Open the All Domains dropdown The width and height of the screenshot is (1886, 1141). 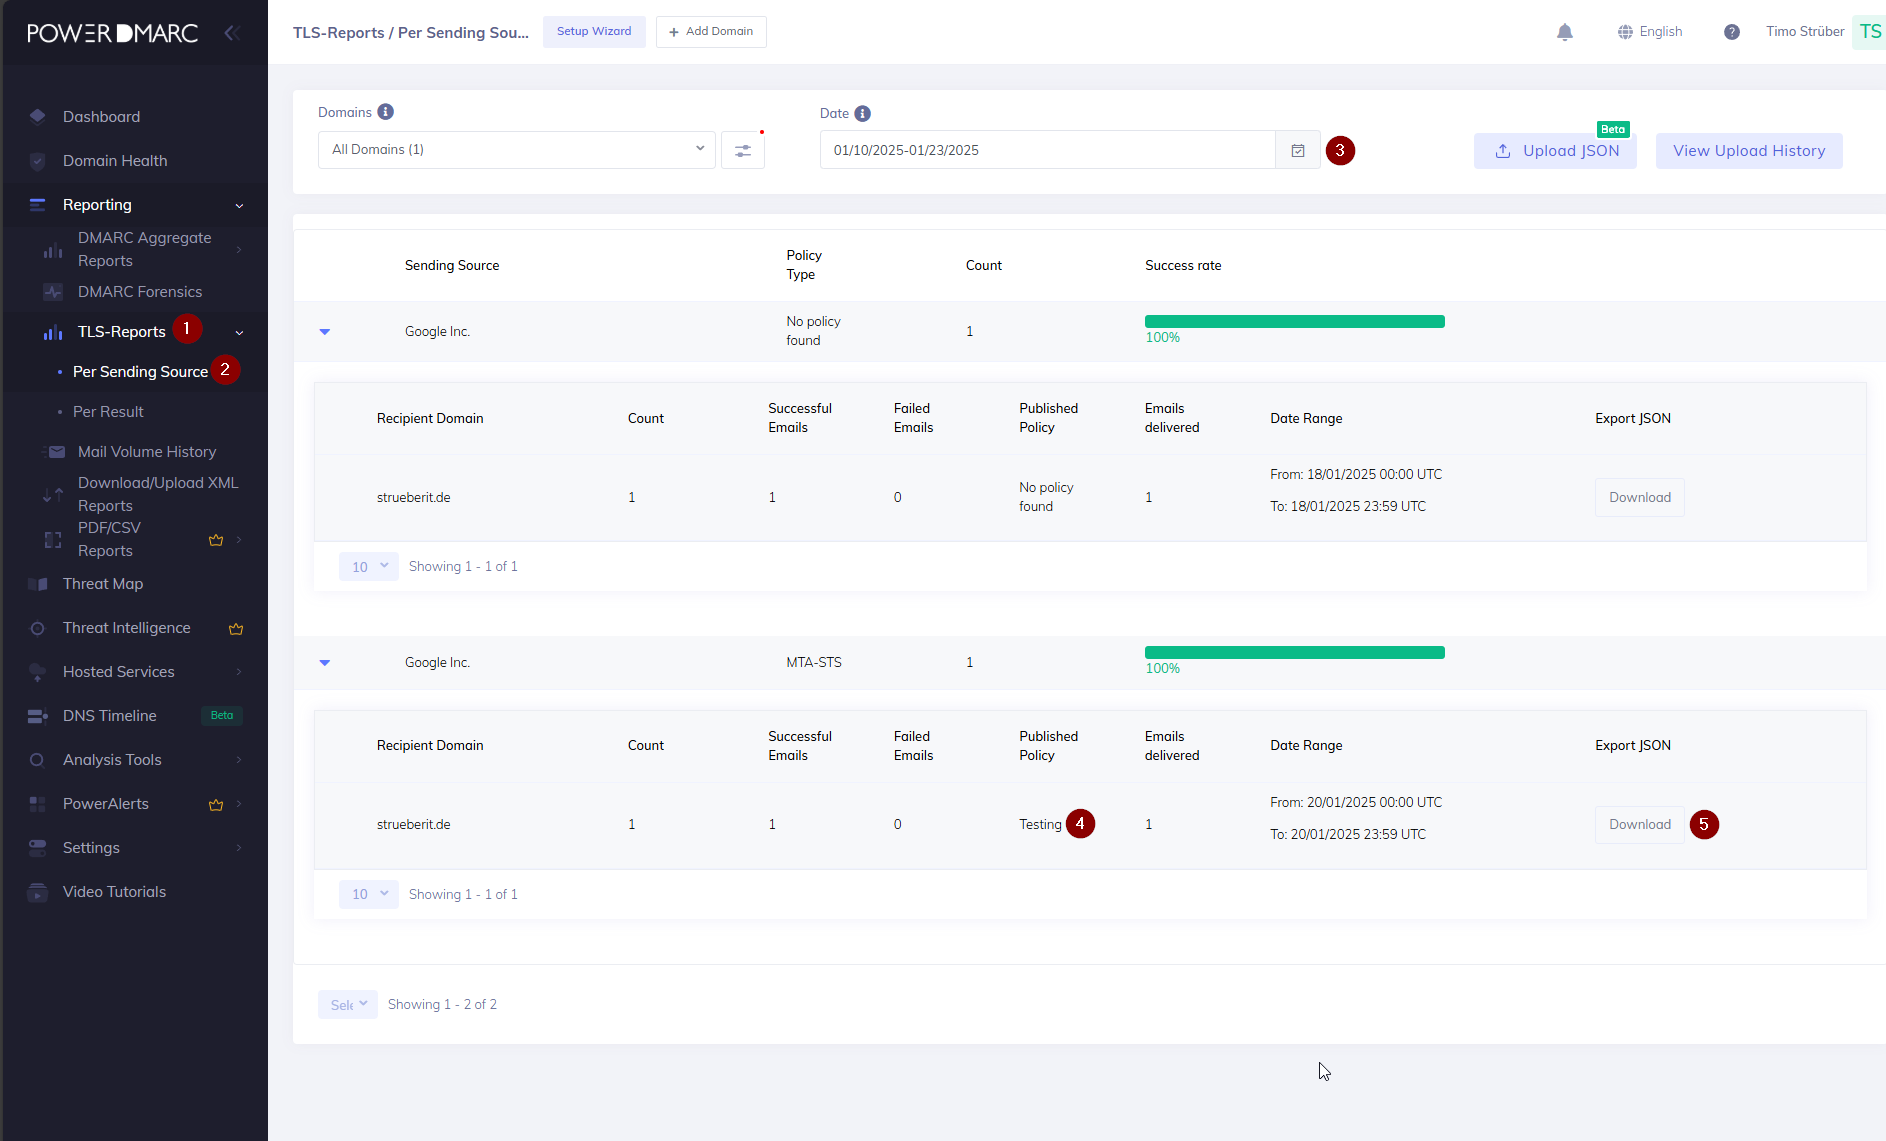(516, 150)
